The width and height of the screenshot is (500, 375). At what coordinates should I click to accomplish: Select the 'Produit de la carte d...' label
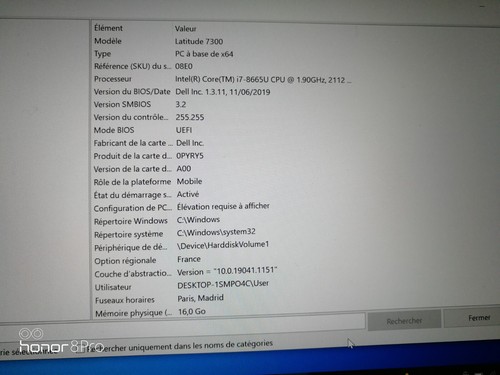point(133,156)
